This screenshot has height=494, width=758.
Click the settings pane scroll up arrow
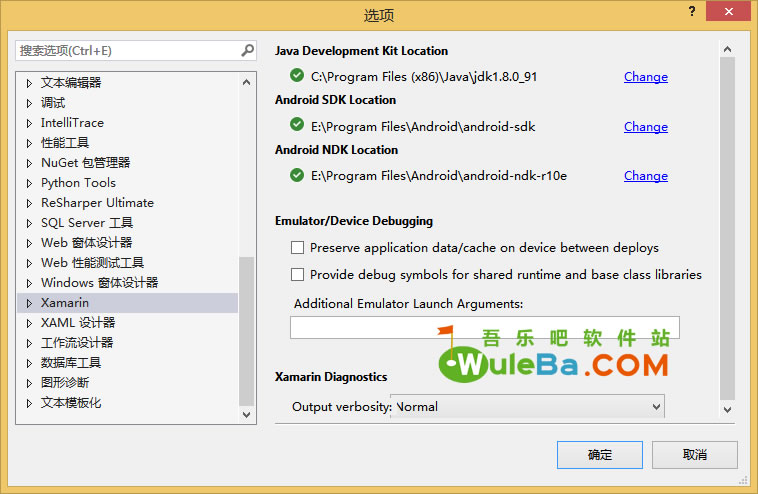[727, 49]
